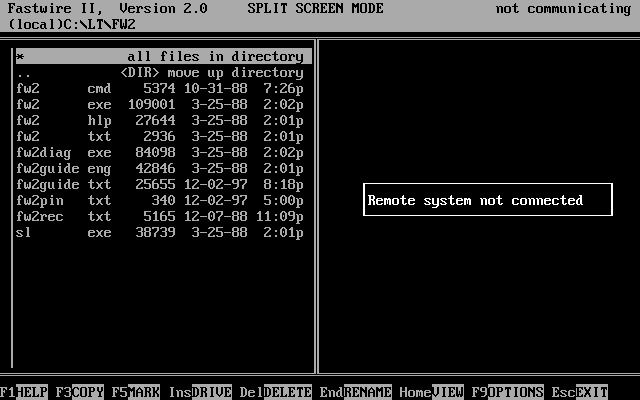The image size is (640, 400).
Task: Click the 10-31-88 date of fw2.cmd
Action: pos(216,89)
